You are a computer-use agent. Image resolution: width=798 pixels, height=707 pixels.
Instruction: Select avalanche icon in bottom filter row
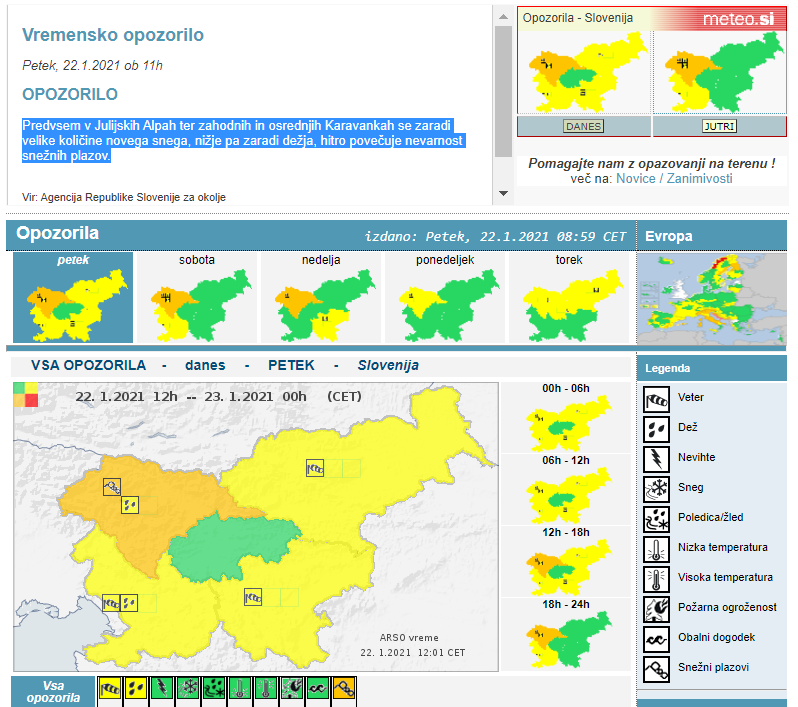pos(344,689)
